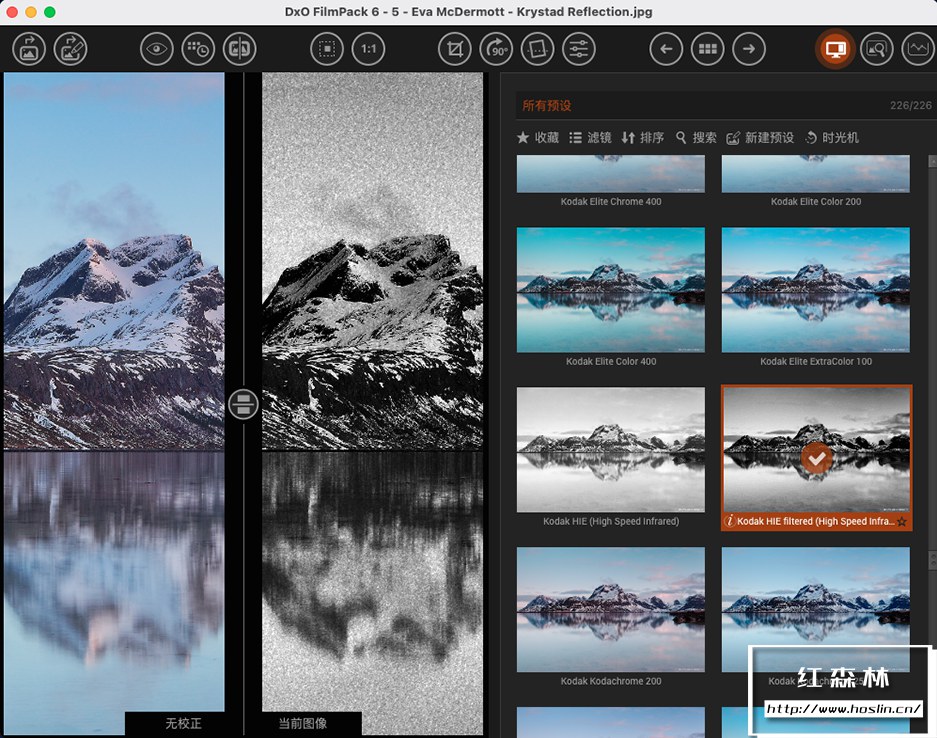Click the save/export image icon
Screen dimensions: 937x738
[71, 49]
